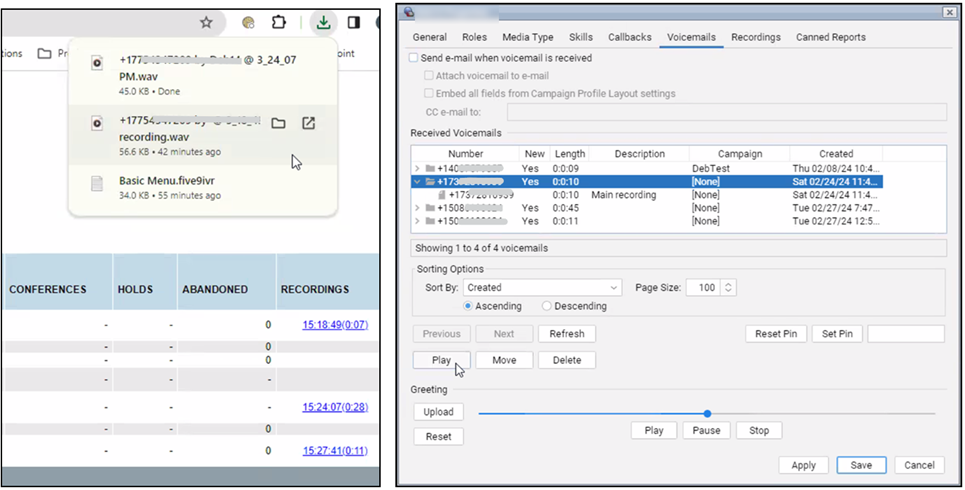Click the voicemail Play button beside Move
Viewport: 965px width, 490px height.
[x=441, y=360]
